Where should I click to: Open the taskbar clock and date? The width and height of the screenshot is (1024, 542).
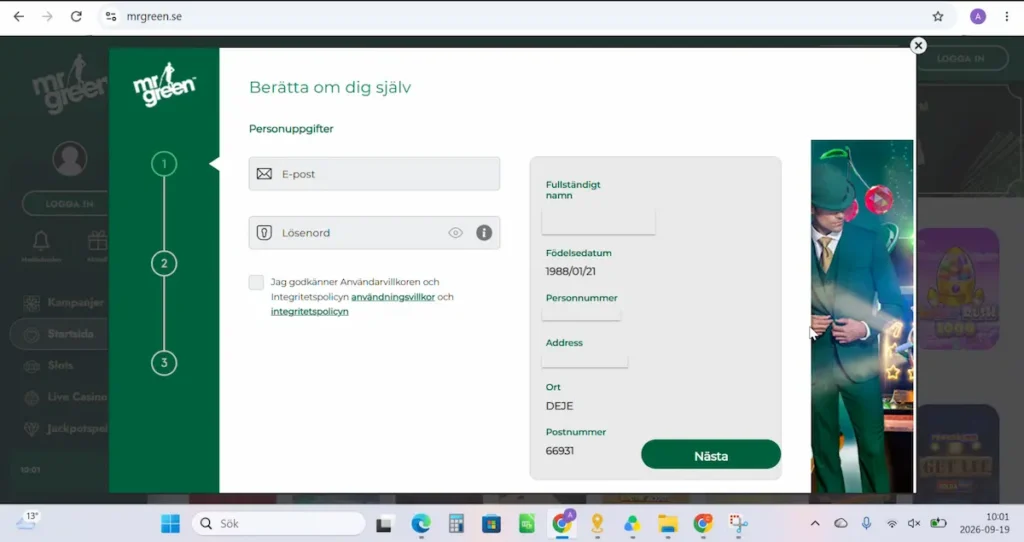point(984,523)
